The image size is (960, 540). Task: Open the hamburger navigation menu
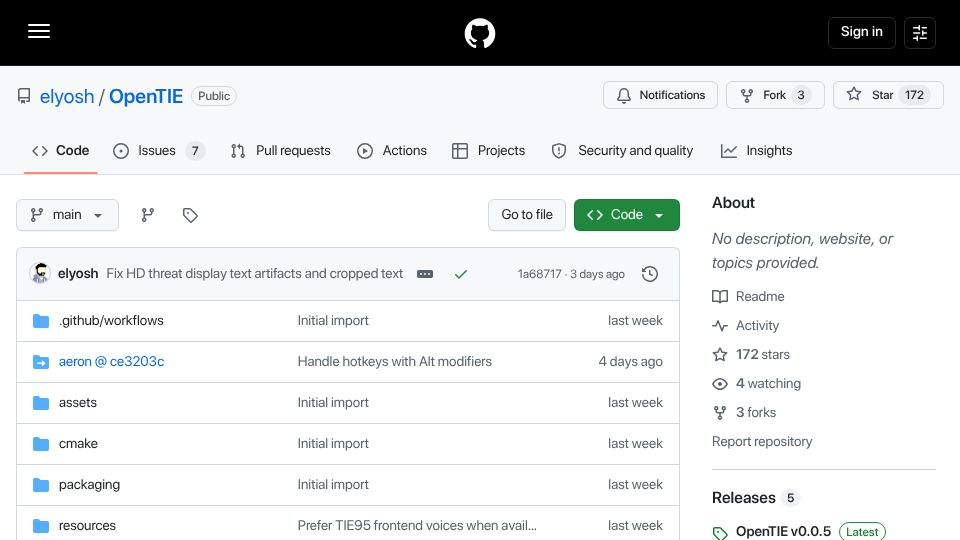click(x=39, y=32)
